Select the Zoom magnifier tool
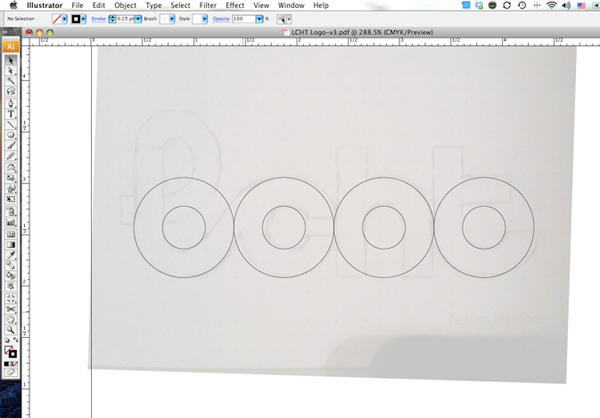The width and height of the screenshot is (600, 418). tap(11, 330)
